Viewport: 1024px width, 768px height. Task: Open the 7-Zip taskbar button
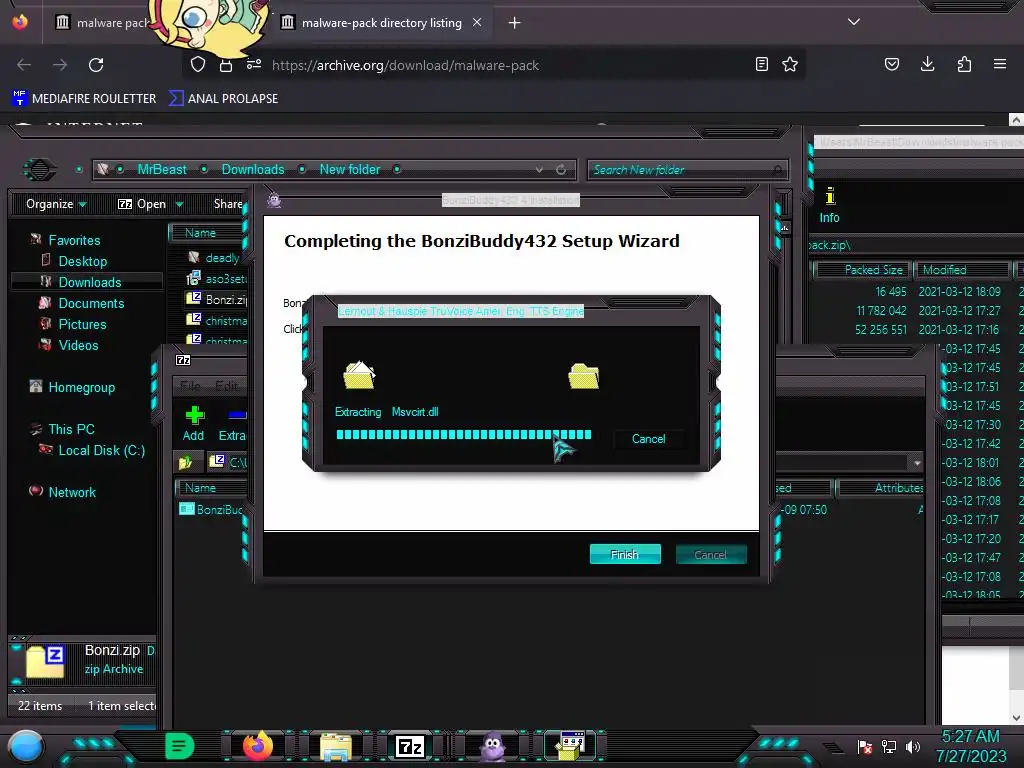click(410, 746)
